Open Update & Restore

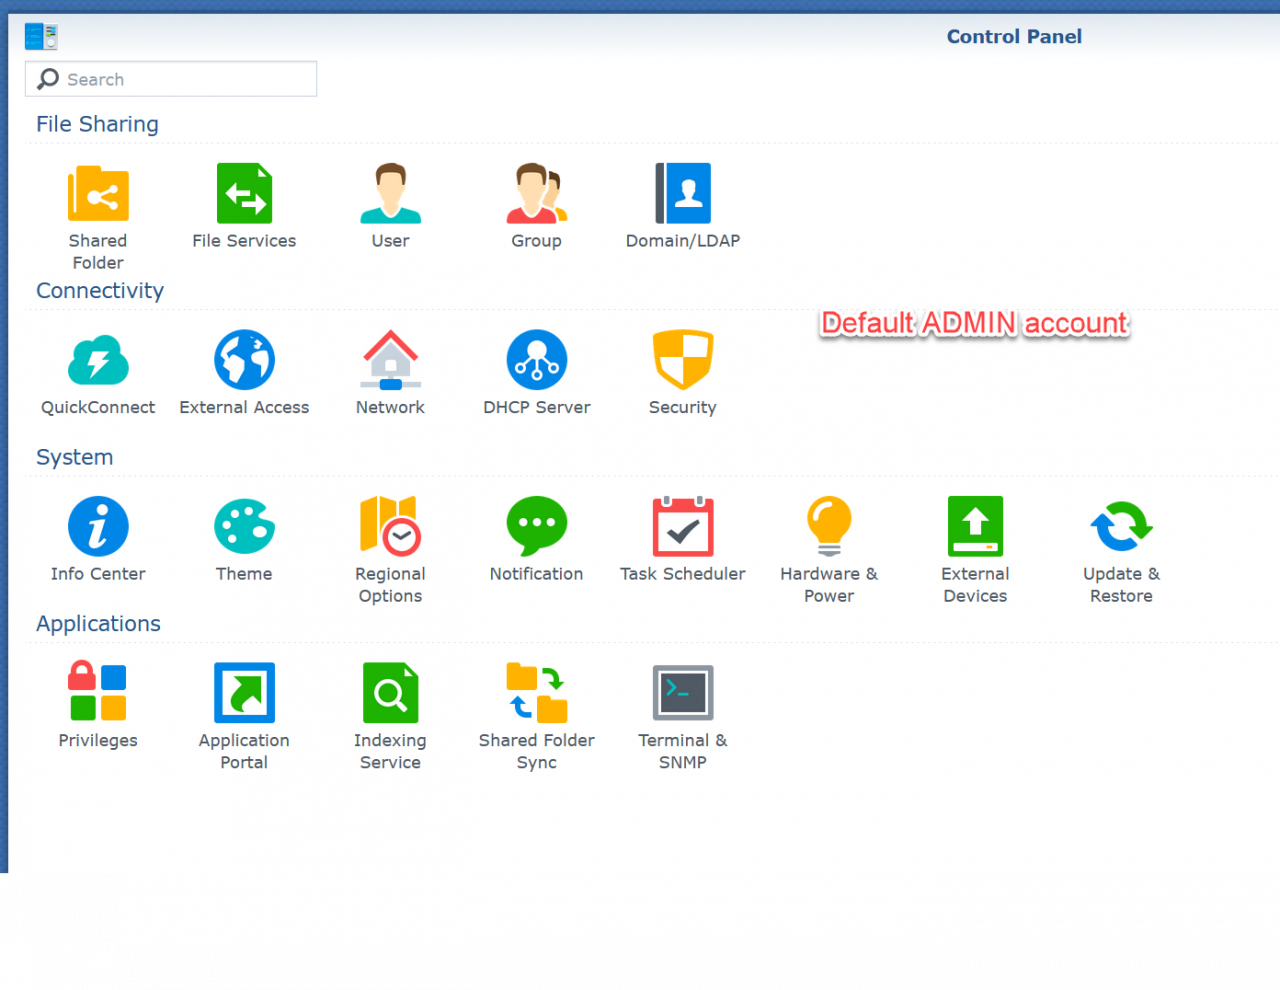(1121, 527)
